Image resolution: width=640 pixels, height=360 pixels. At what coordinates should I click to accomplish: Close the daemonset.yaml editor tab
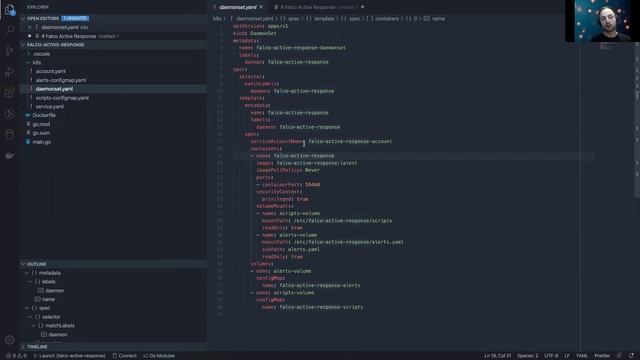261,7
